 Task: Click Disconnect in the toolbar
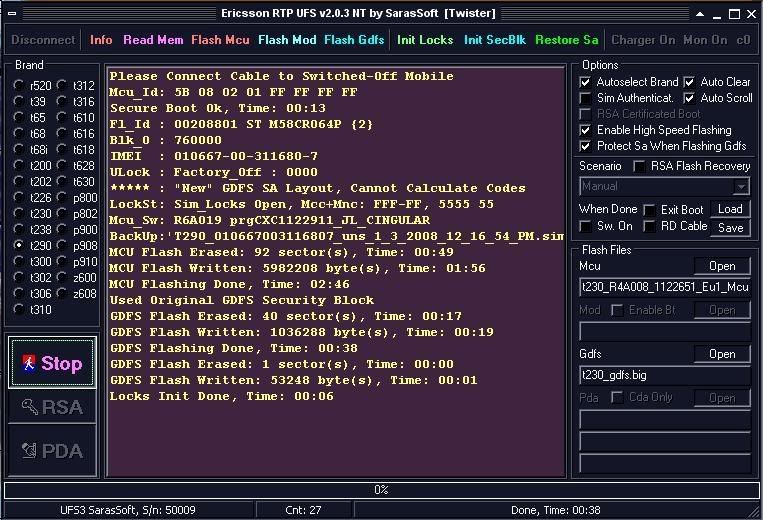(43, 40)
